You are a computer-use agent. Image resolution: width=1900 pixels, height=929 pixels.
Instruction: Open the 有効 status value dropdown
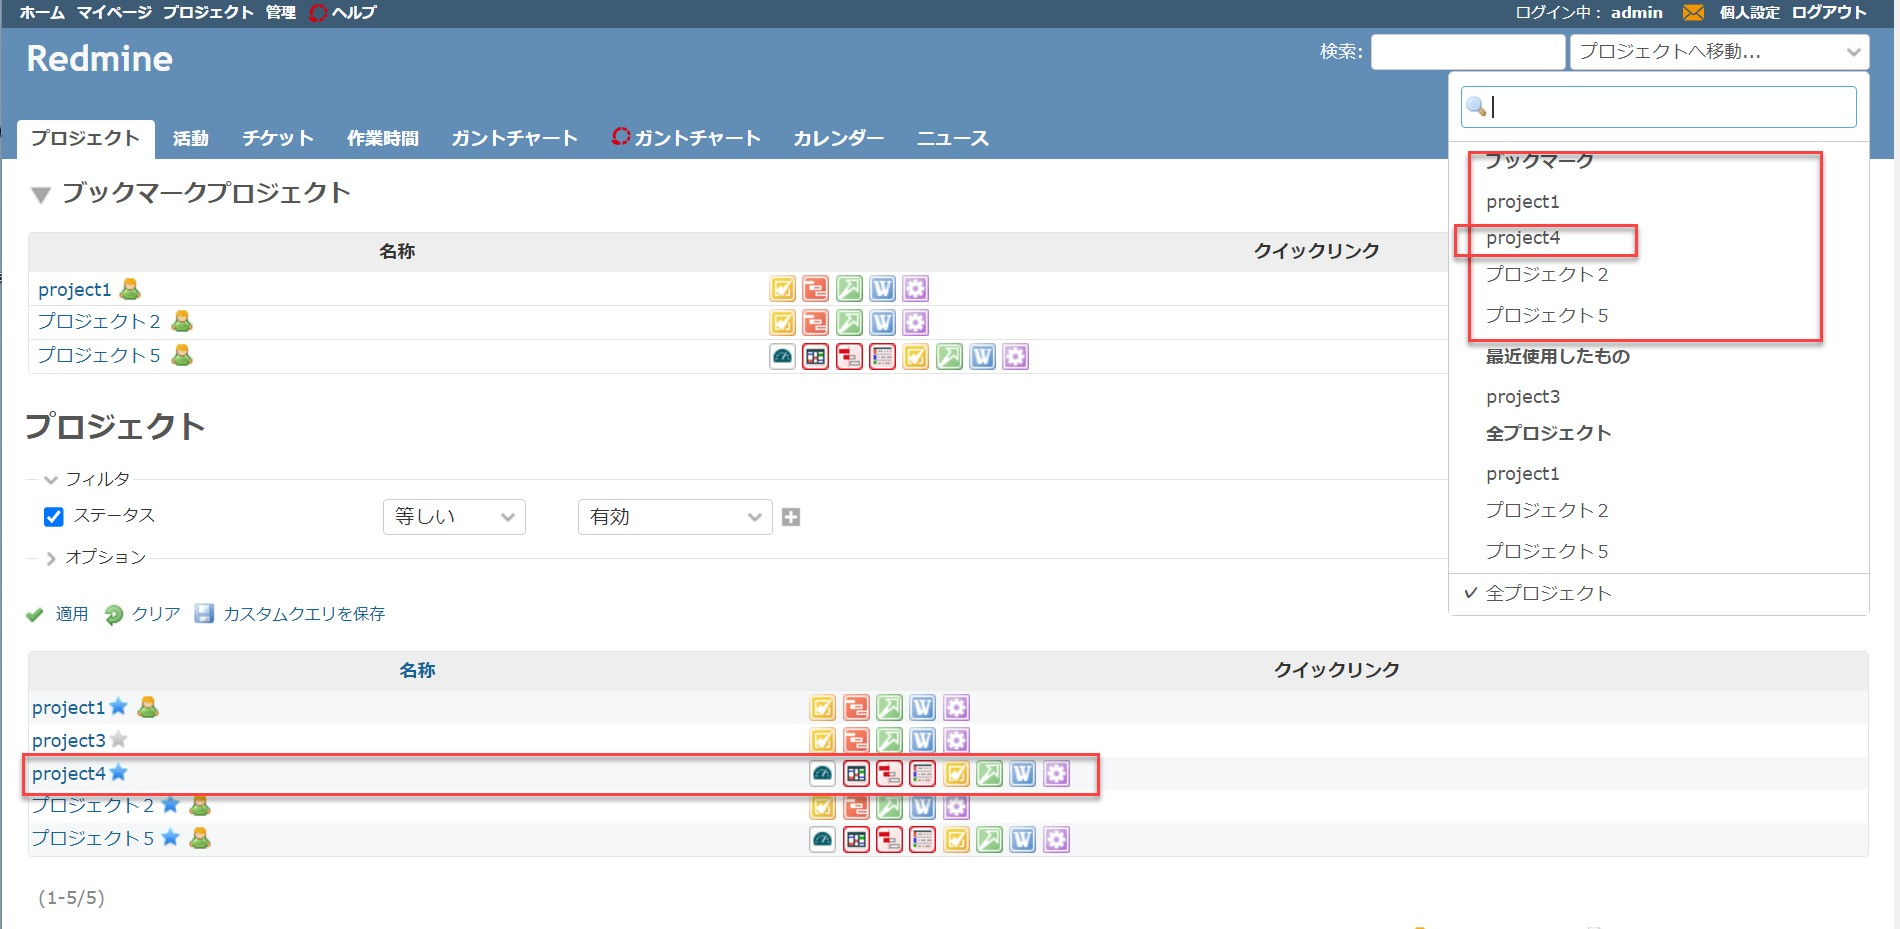tap(675, 517)
